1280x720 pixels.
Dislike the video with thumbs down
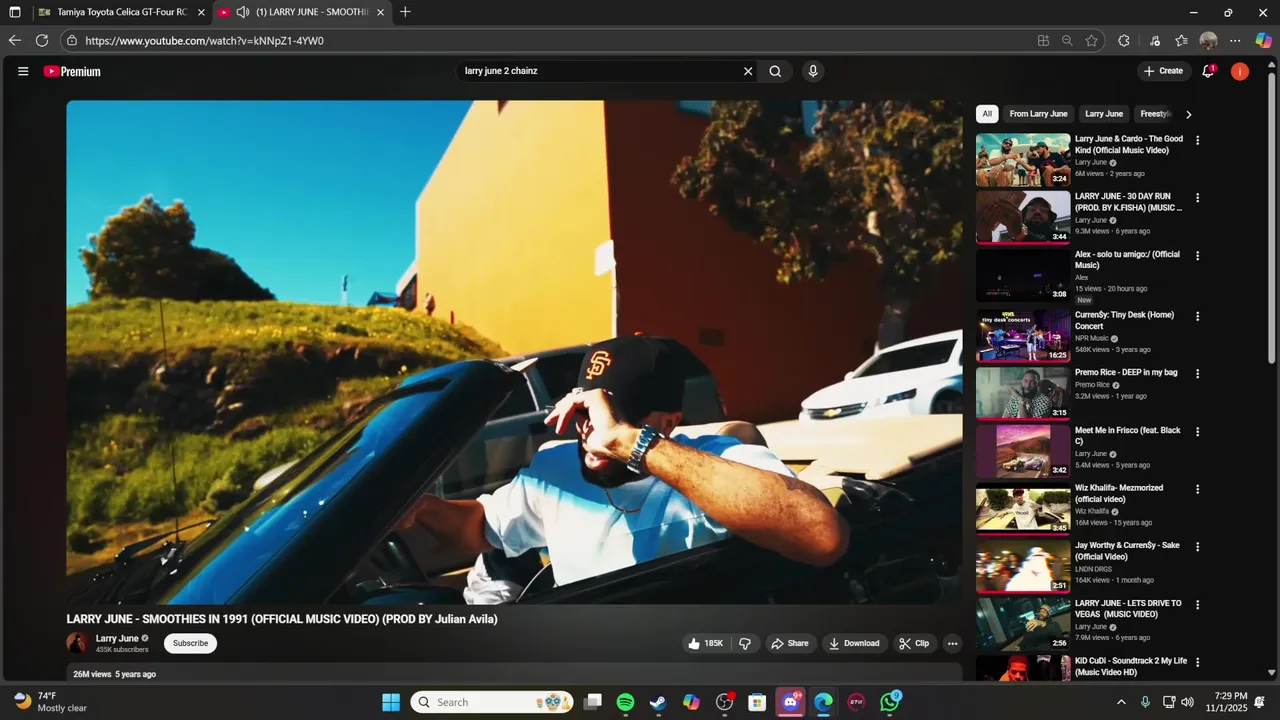(745, 643)
